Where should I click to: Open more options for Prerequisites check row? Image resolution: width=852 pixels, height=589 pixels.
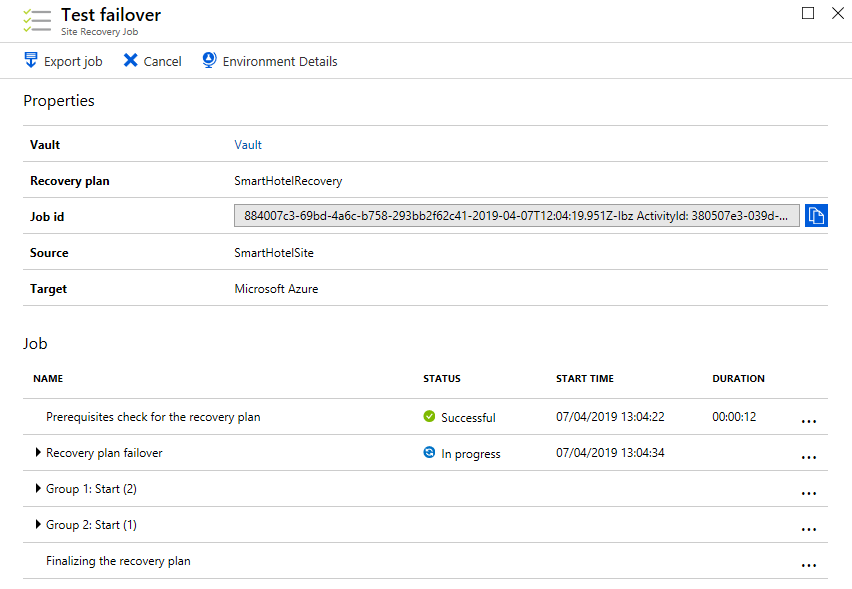[809, 421]
